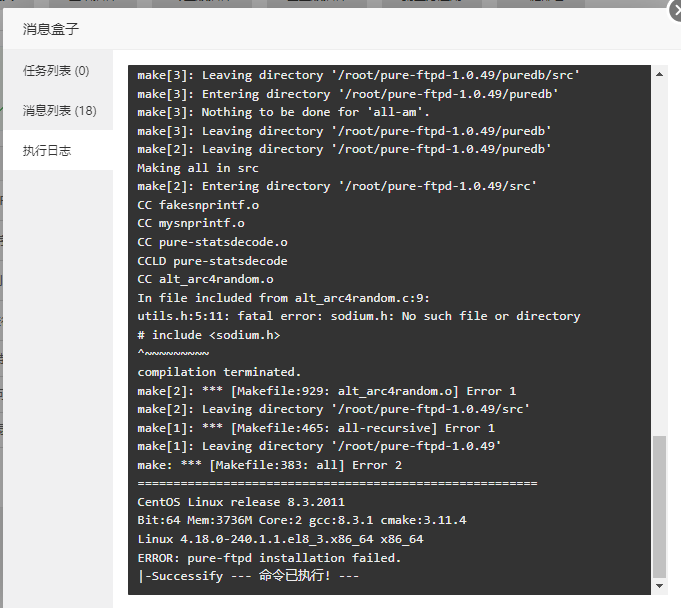Screen dimensions: 681x608
Task: Click the log scrollbar down arrow
Action: 659,586
